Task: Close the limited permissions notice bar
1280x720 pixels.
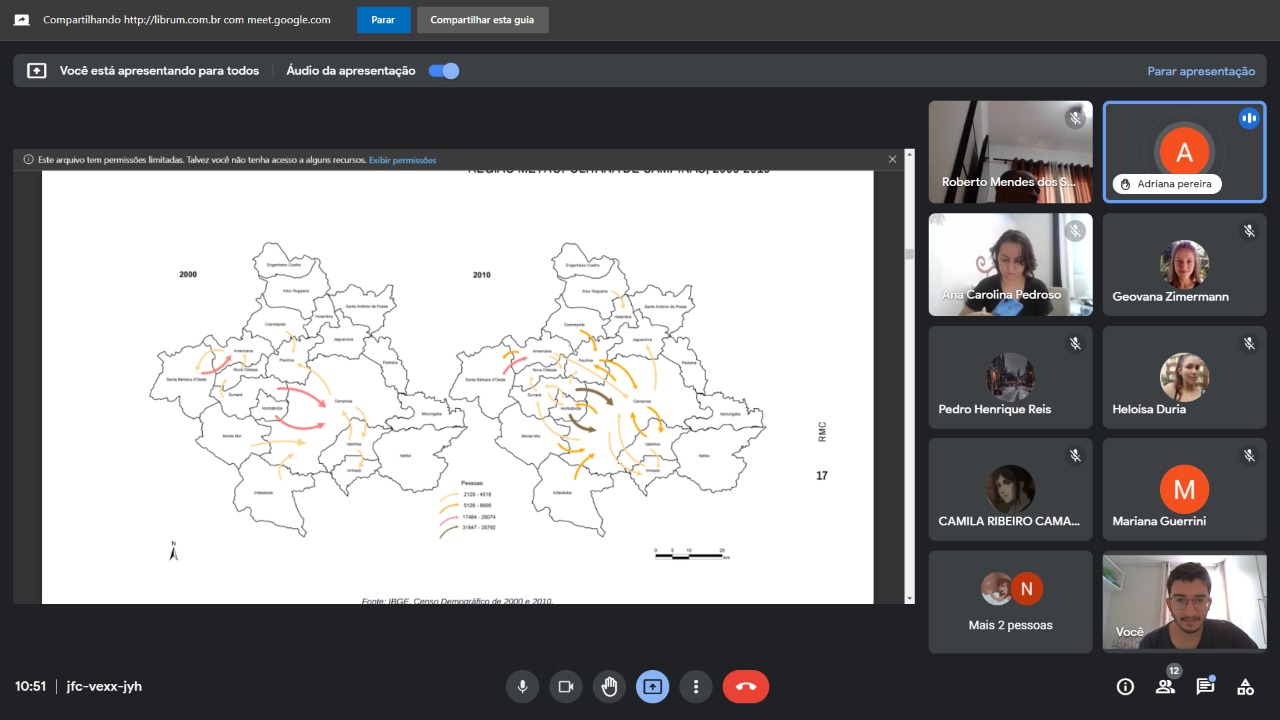Action: [x=893, y=159]
